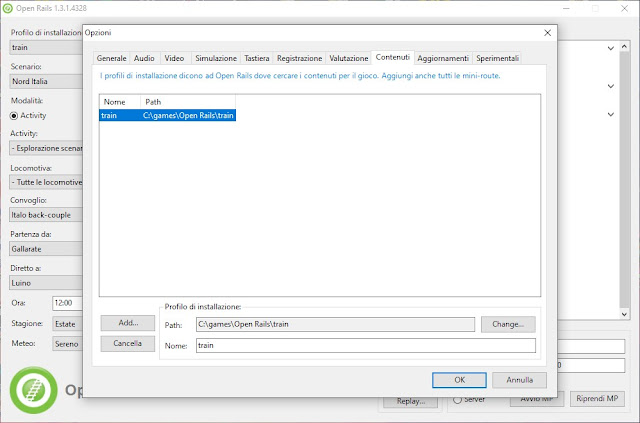Open the Registrazione tab

(300, 58)
